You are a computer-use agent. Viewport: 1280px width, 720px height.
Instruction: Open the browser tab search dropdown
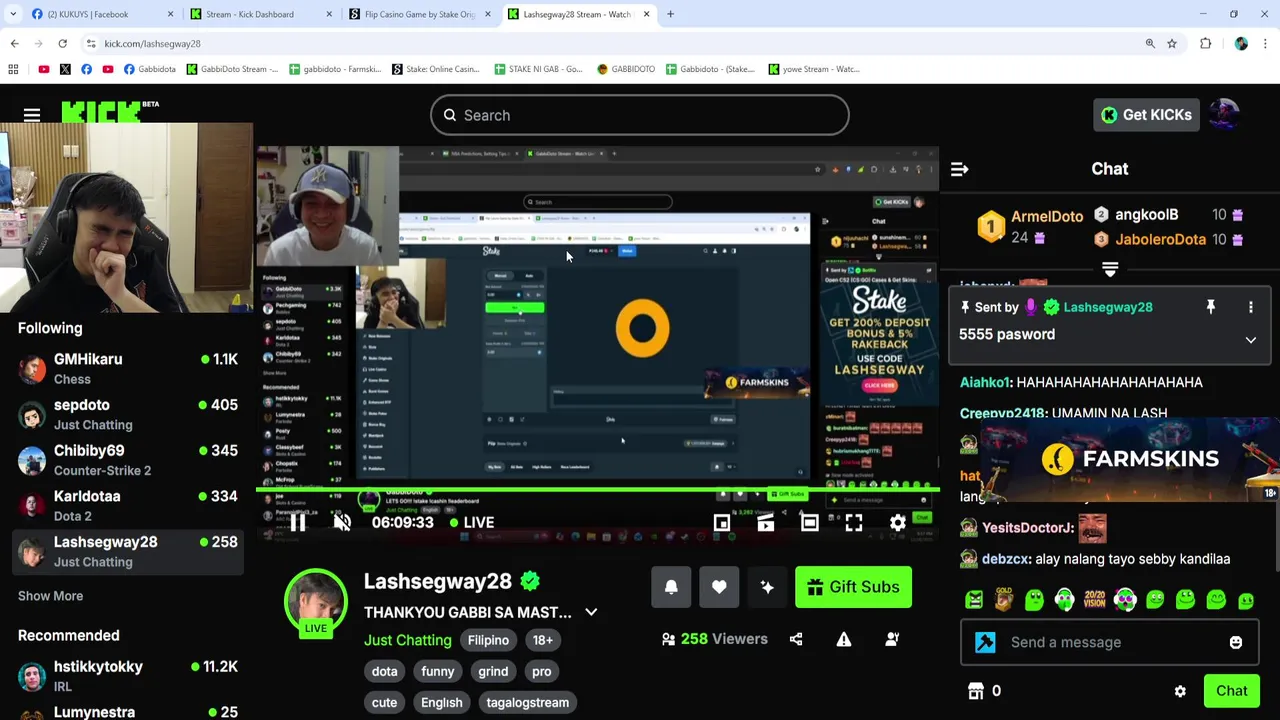coord(13,14)
